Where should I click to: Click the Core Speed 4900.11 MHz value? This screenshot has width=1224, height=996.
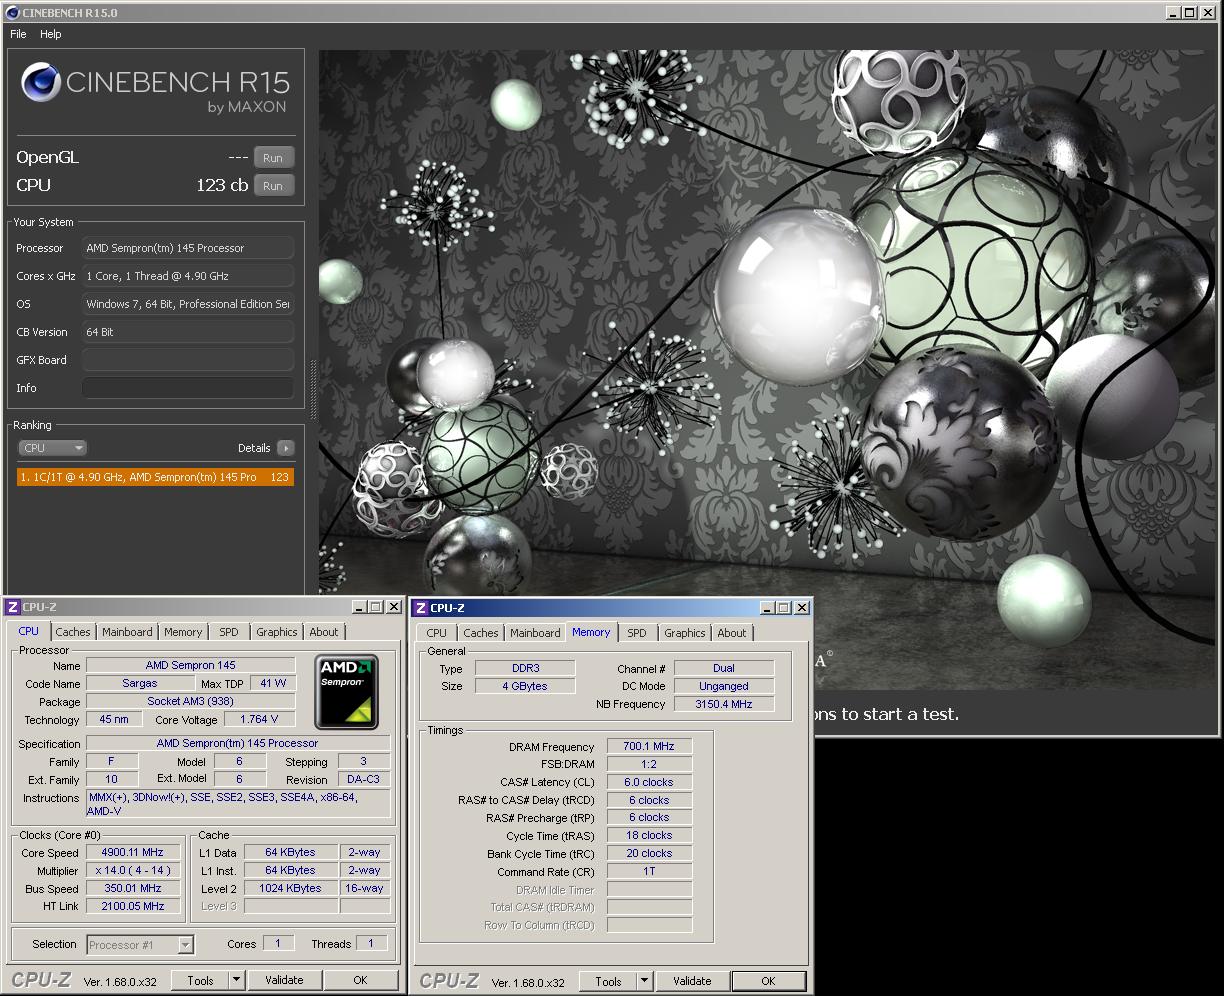133,853
